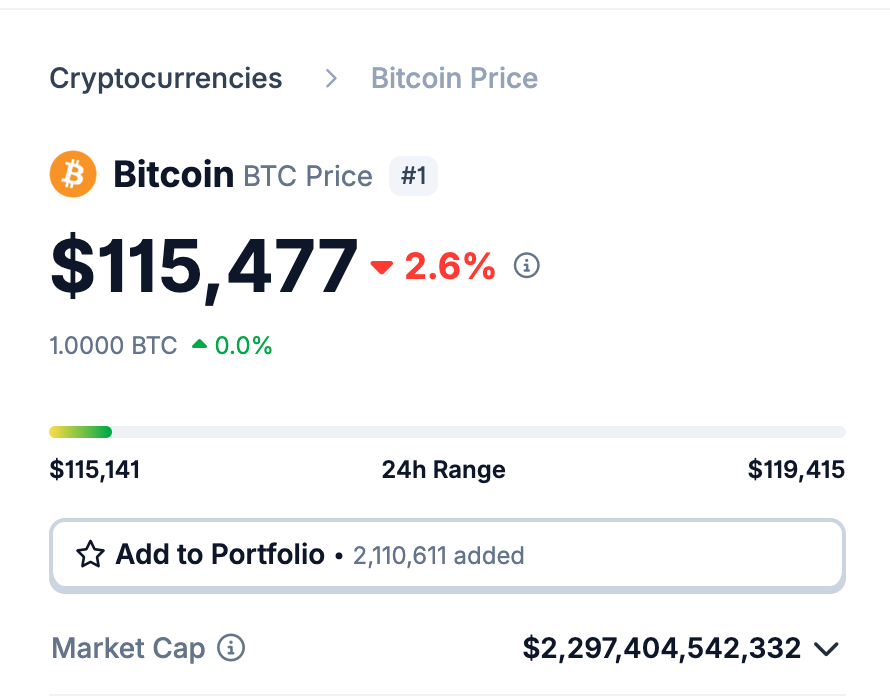Viewport: 890px width, 700px height.
Task: Click the Market Cap label
Action: 128,648
